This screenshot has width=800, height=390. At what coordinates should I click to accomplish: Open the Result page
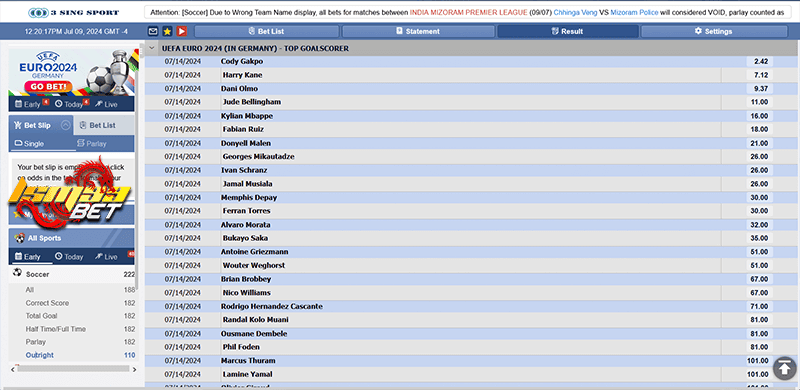pyautogui.click(x=567, y=32)
